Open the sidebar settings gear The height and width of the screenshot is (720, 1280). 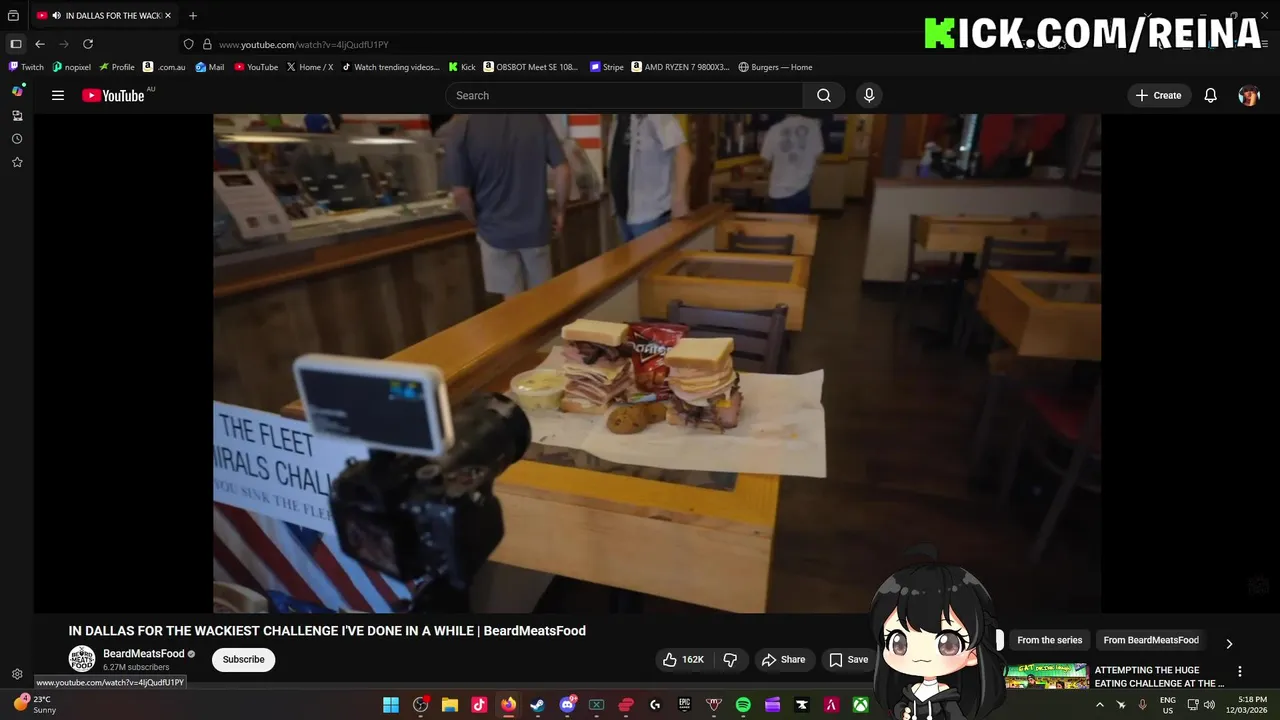click(x=17, y=674)
